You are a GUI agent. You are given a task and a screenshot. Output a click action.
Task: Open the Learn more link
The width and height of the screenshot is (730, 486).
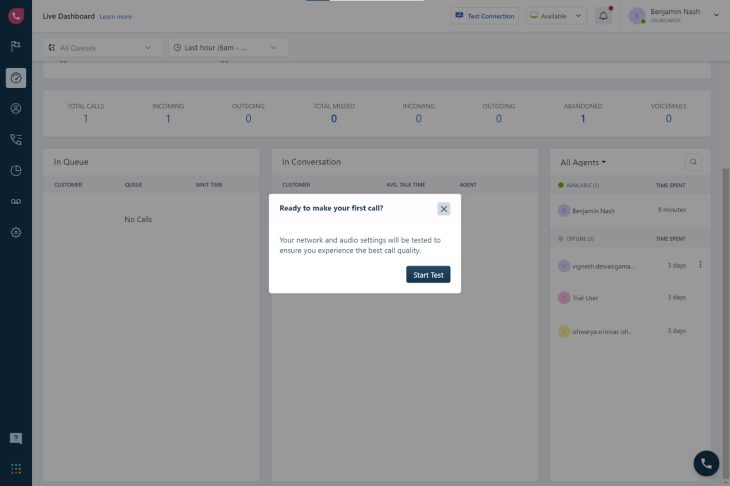click(116, 17)
